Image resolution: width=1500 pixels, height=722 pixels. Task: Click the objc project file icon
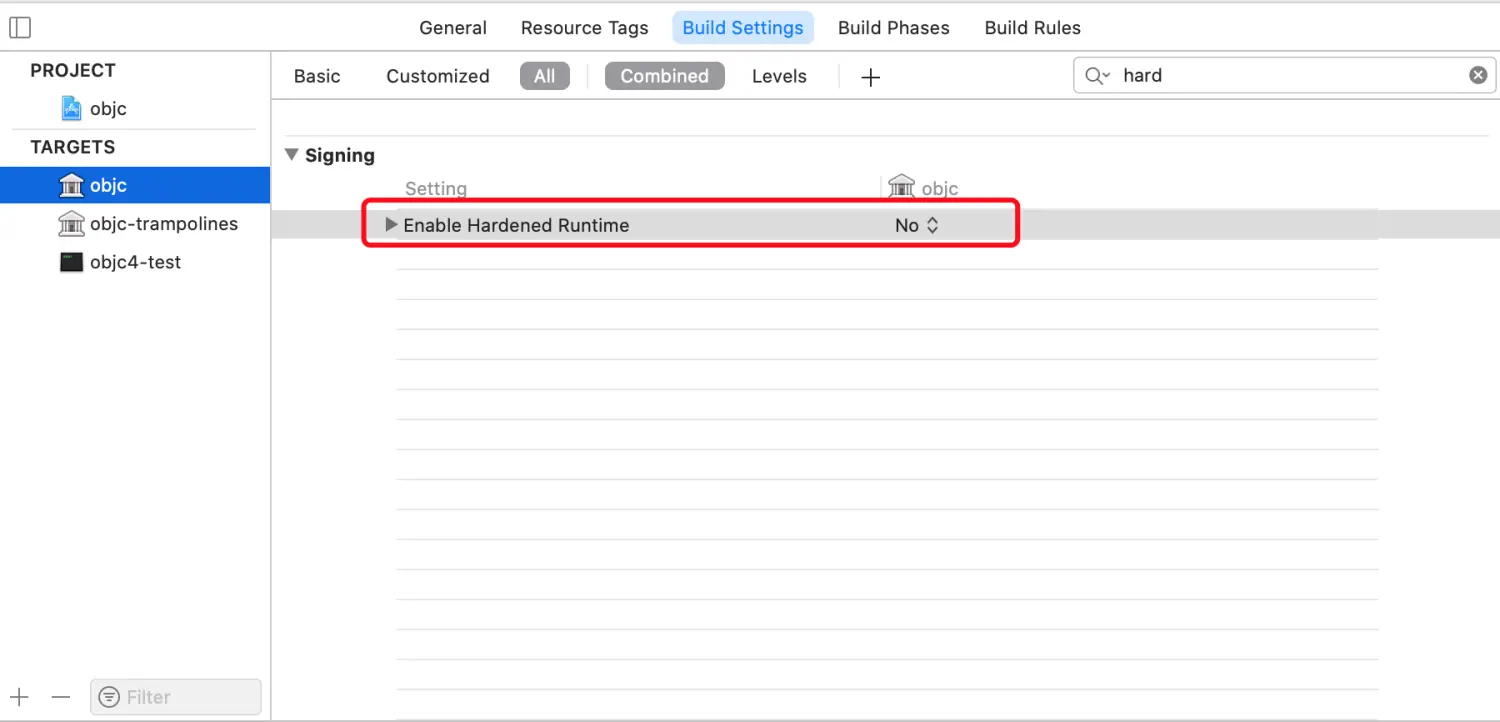(x=71, y=108)
